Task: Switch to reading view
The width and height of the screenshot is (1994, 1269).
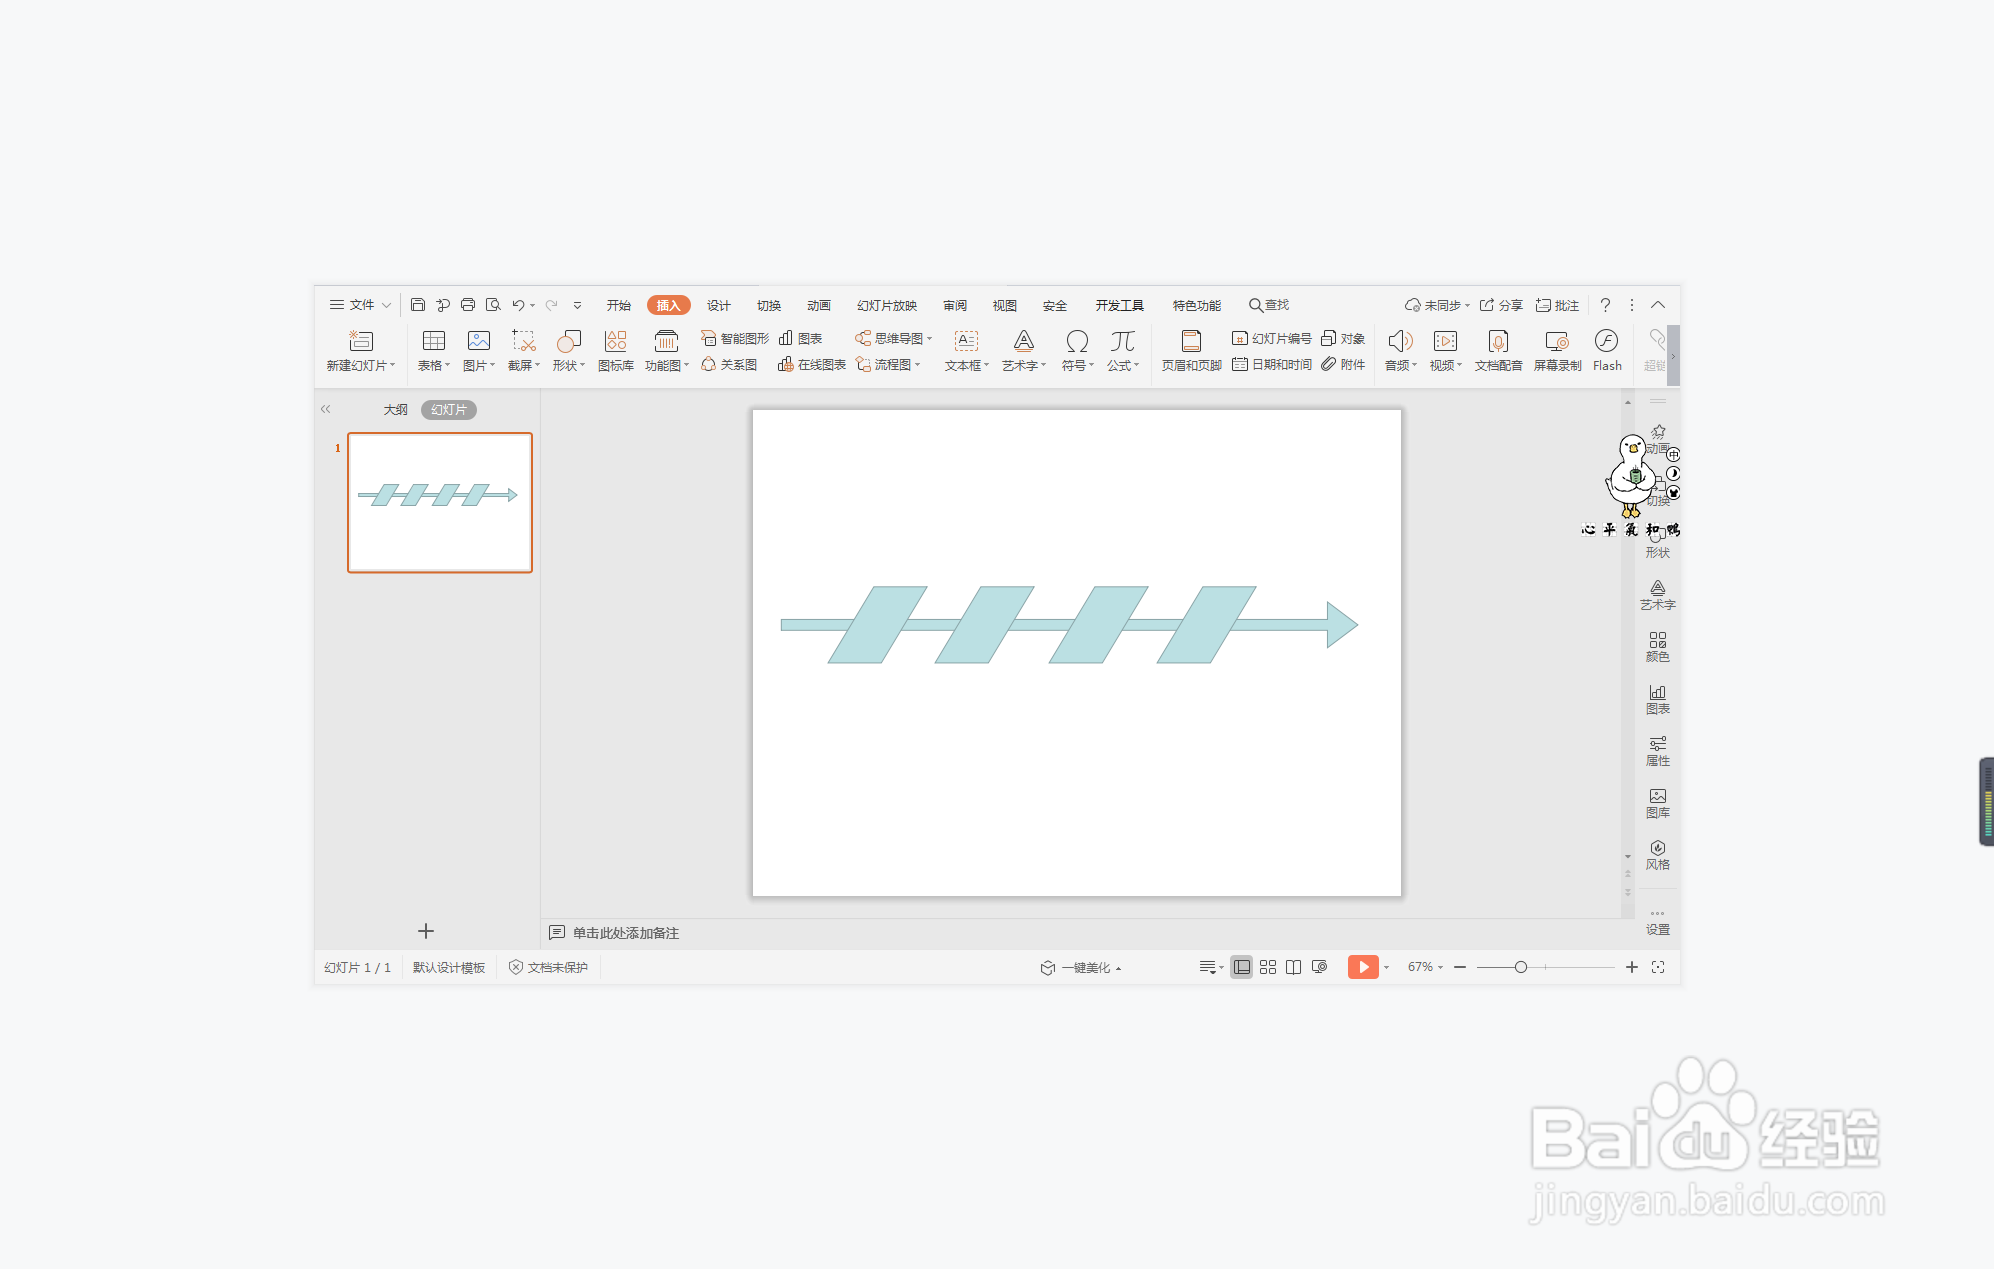Action: 1293,967
